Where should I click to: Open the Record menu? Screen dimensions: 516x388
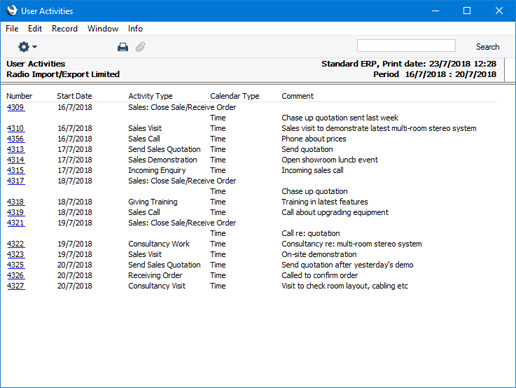pos(64,29)
